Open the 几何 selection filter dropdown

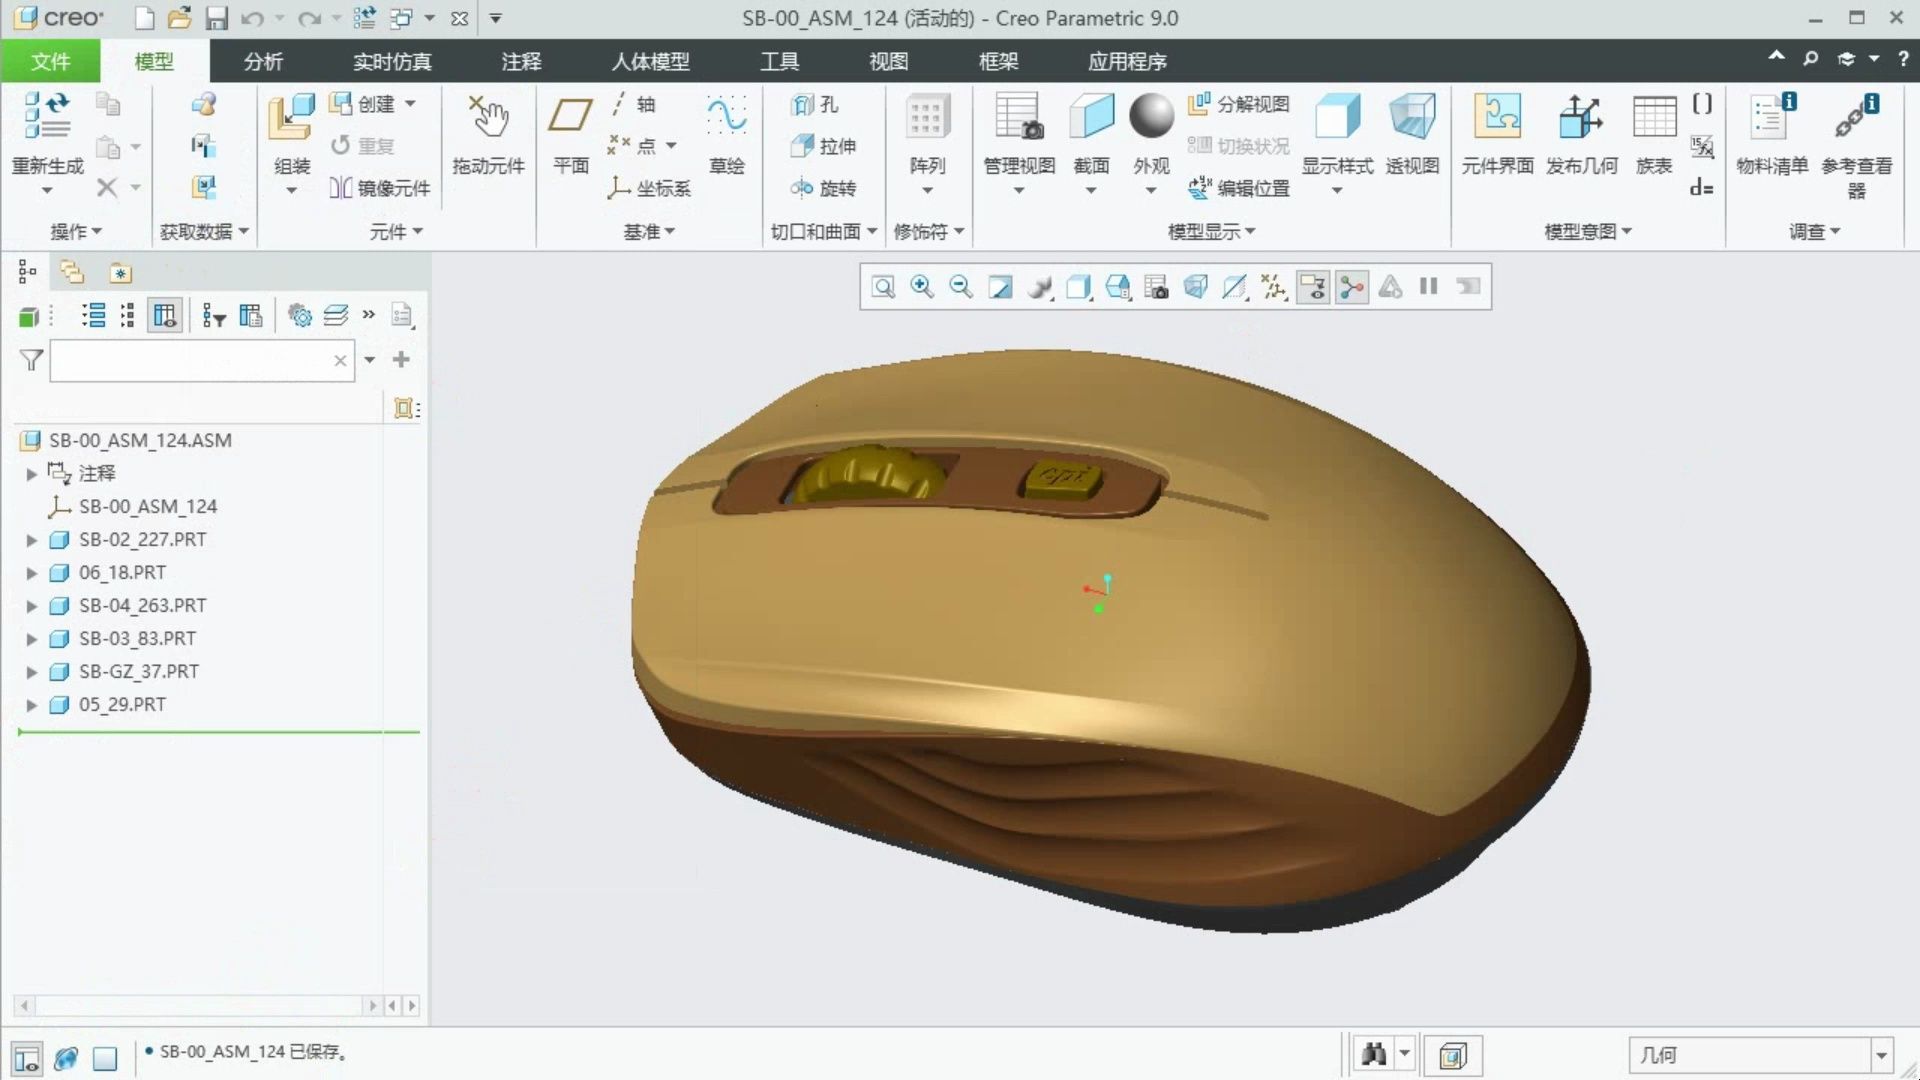point(1880,1055)
